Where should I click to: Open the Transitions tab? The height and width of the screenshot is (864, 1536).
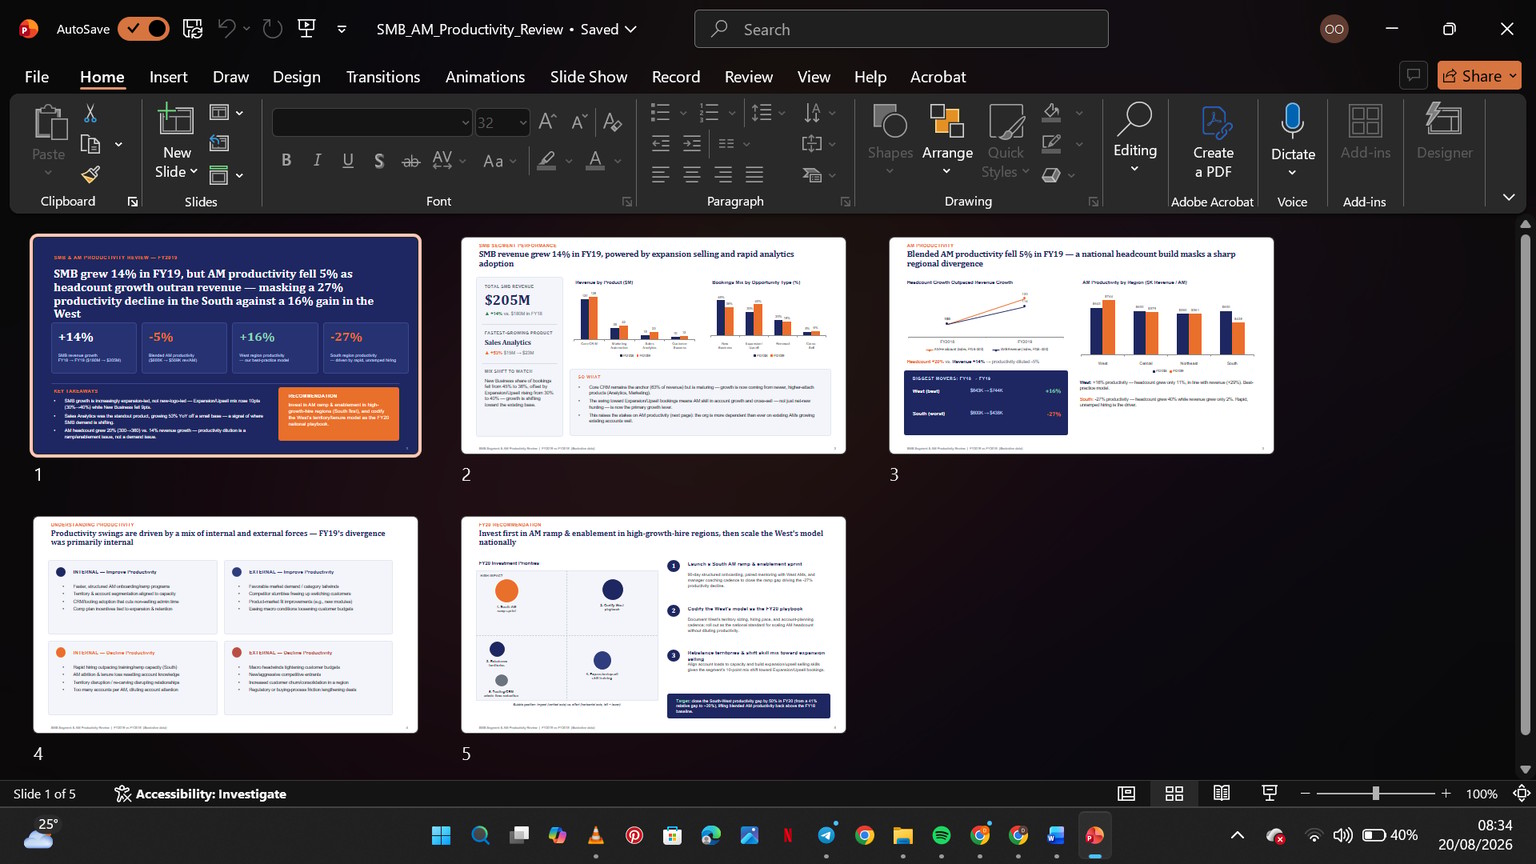click(x=383, y=77)
